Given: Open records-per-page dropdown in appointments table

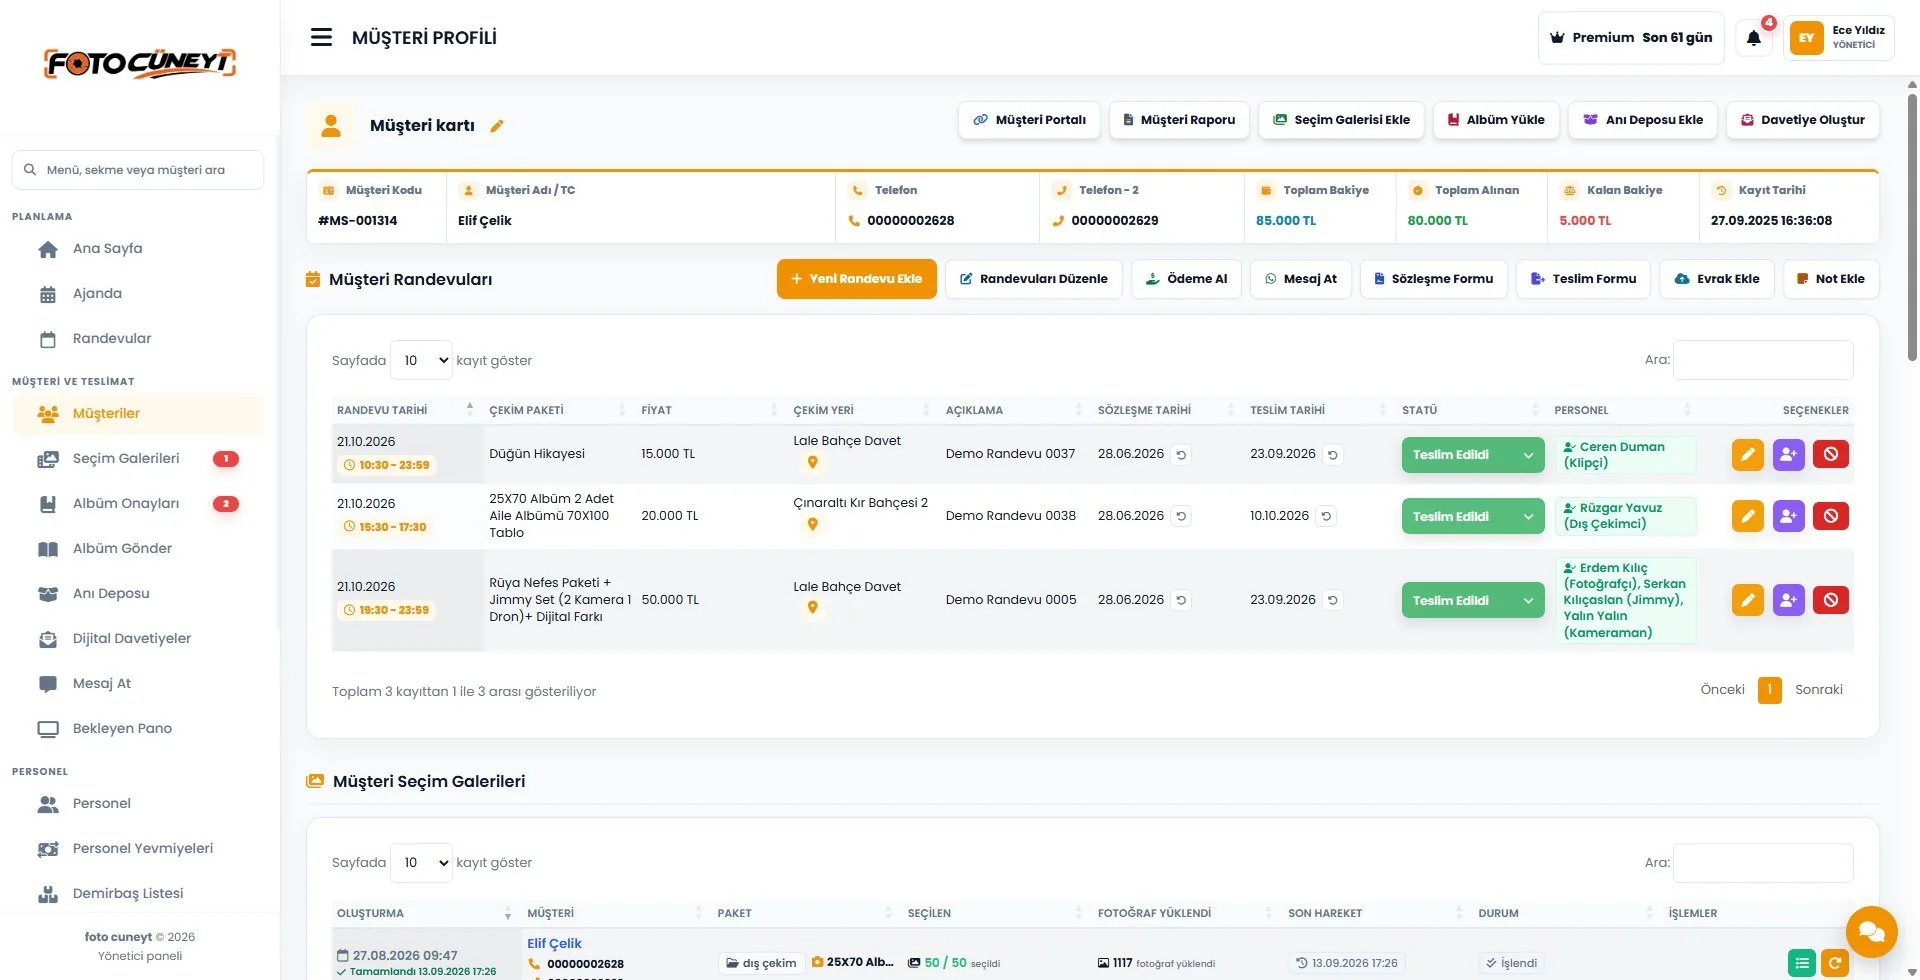Looking at the screenshot, I should coord(421,360).
